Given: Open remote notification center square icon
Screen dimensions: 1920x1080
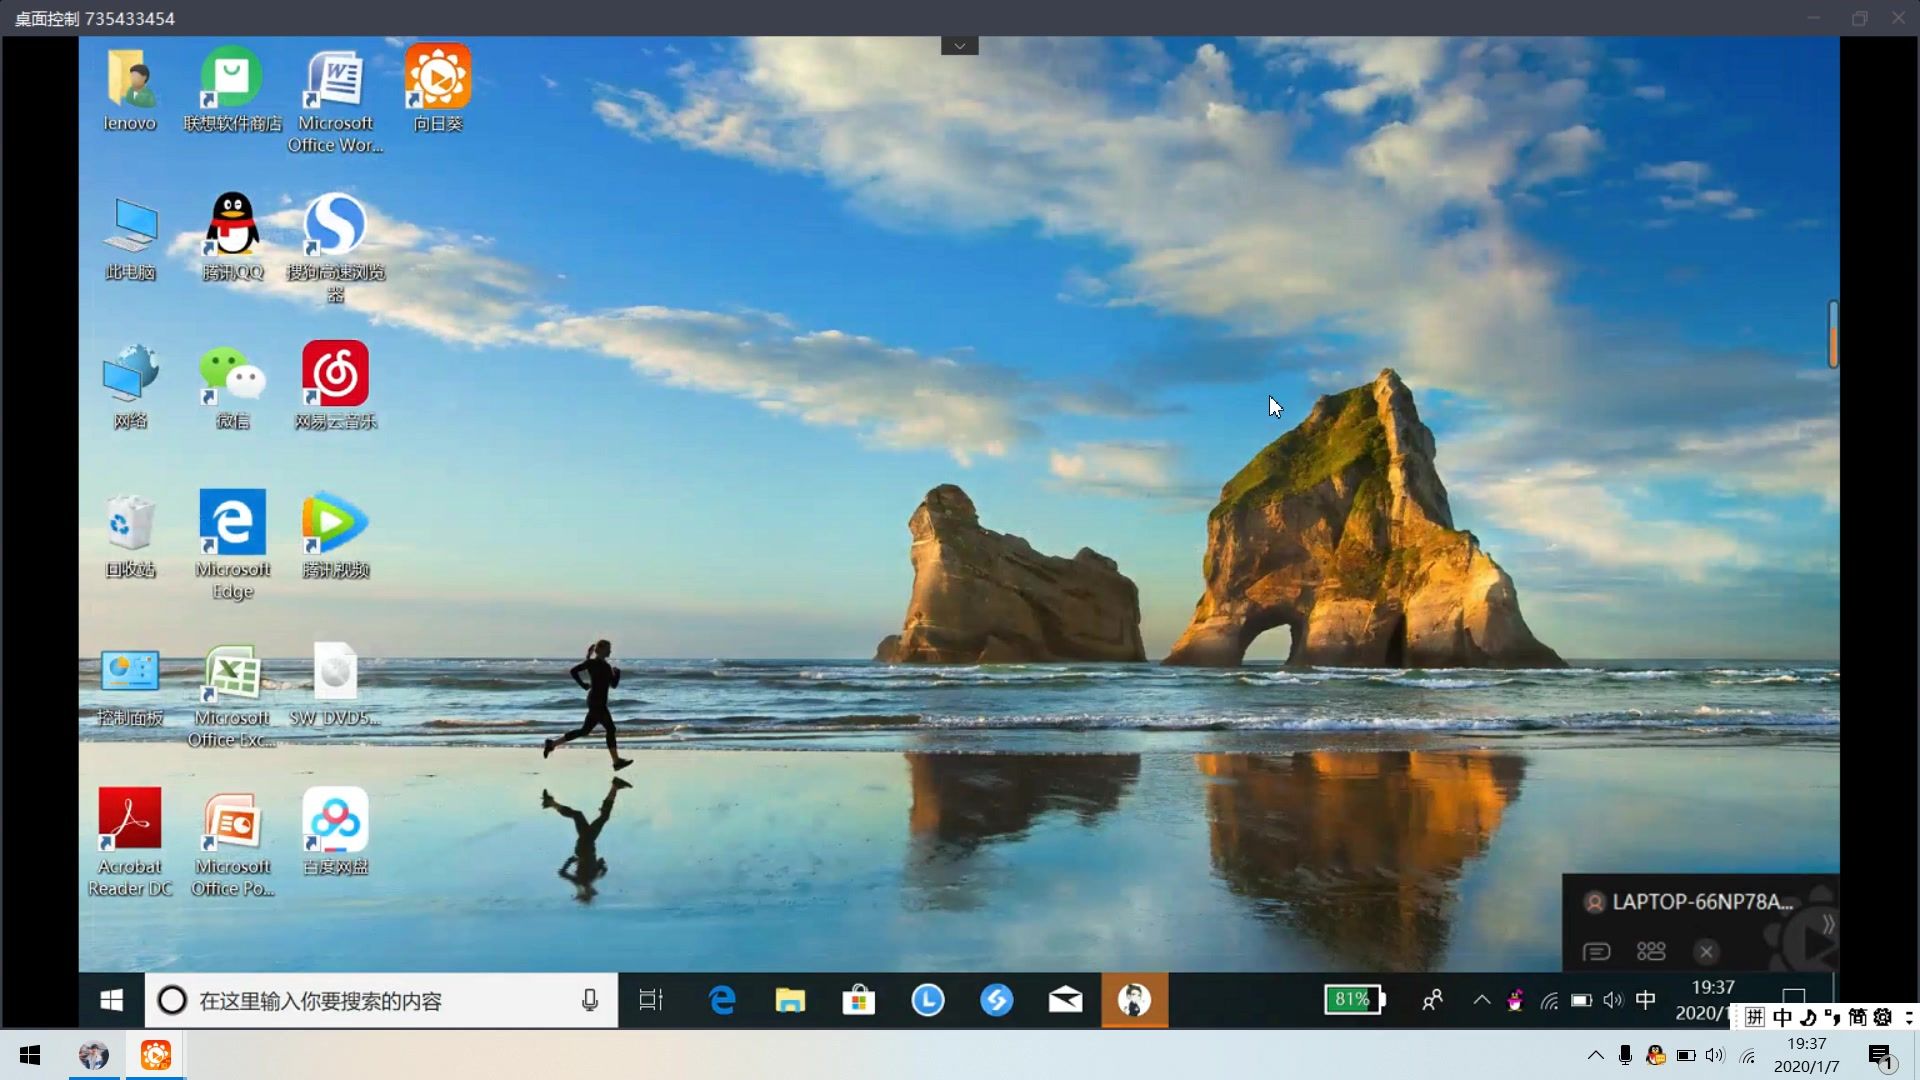Looking at the screenshot, I should (x=1794, y=996).
